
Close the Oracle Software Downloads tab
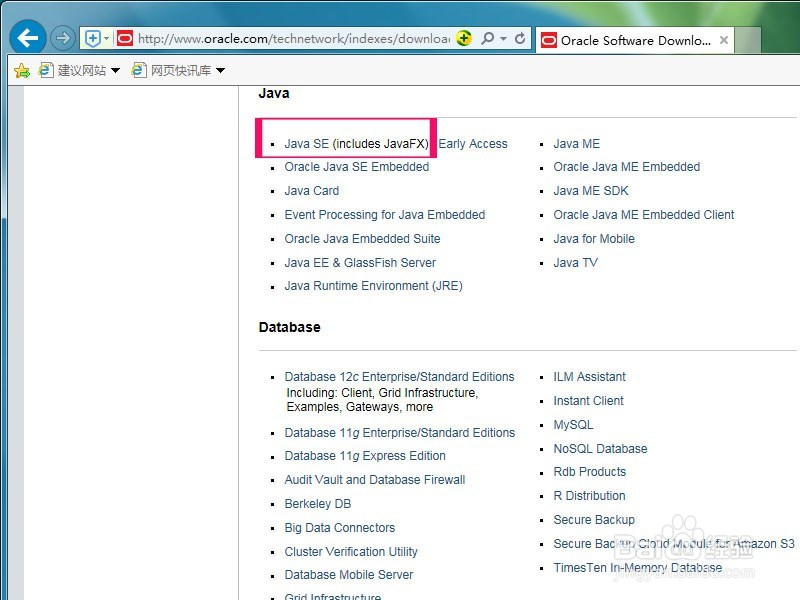723,40
